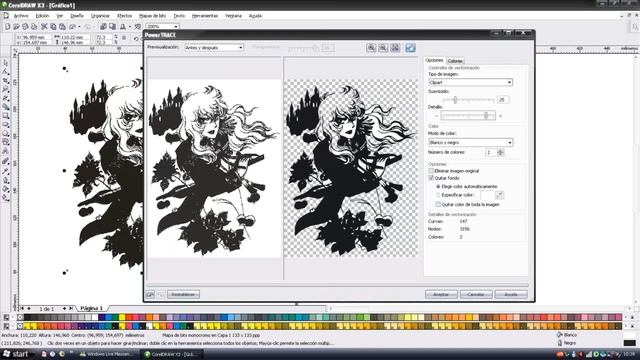Click the PowerTRACE zoom out magnifier
The width and height of the screenshot is (640, 360).
383,48
